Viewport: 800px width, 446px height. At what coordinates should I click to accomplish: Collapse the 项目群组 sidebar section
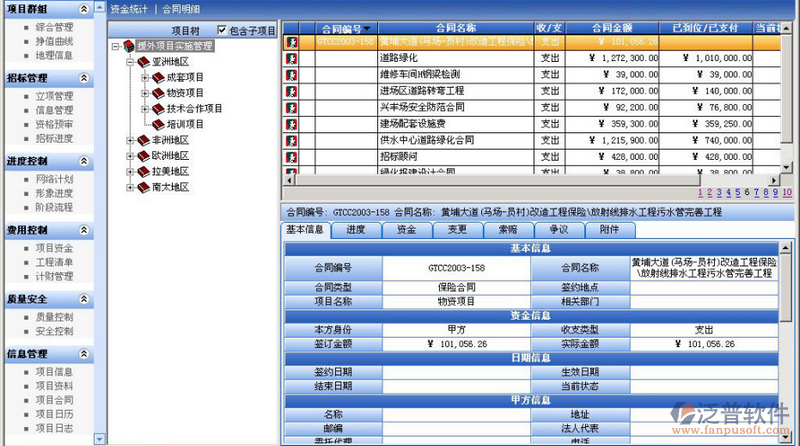[x=84, y=9]
